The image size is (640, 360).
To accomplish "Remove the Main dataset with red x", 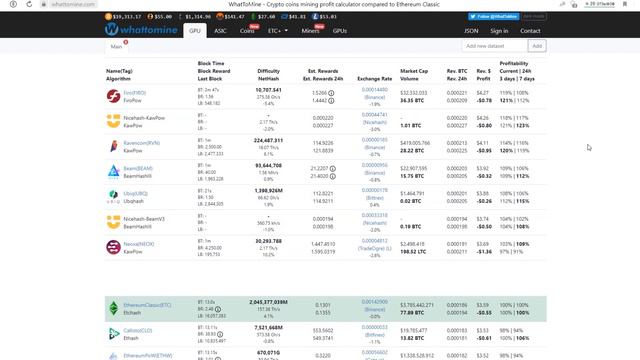I will click(x=126, y=42).
